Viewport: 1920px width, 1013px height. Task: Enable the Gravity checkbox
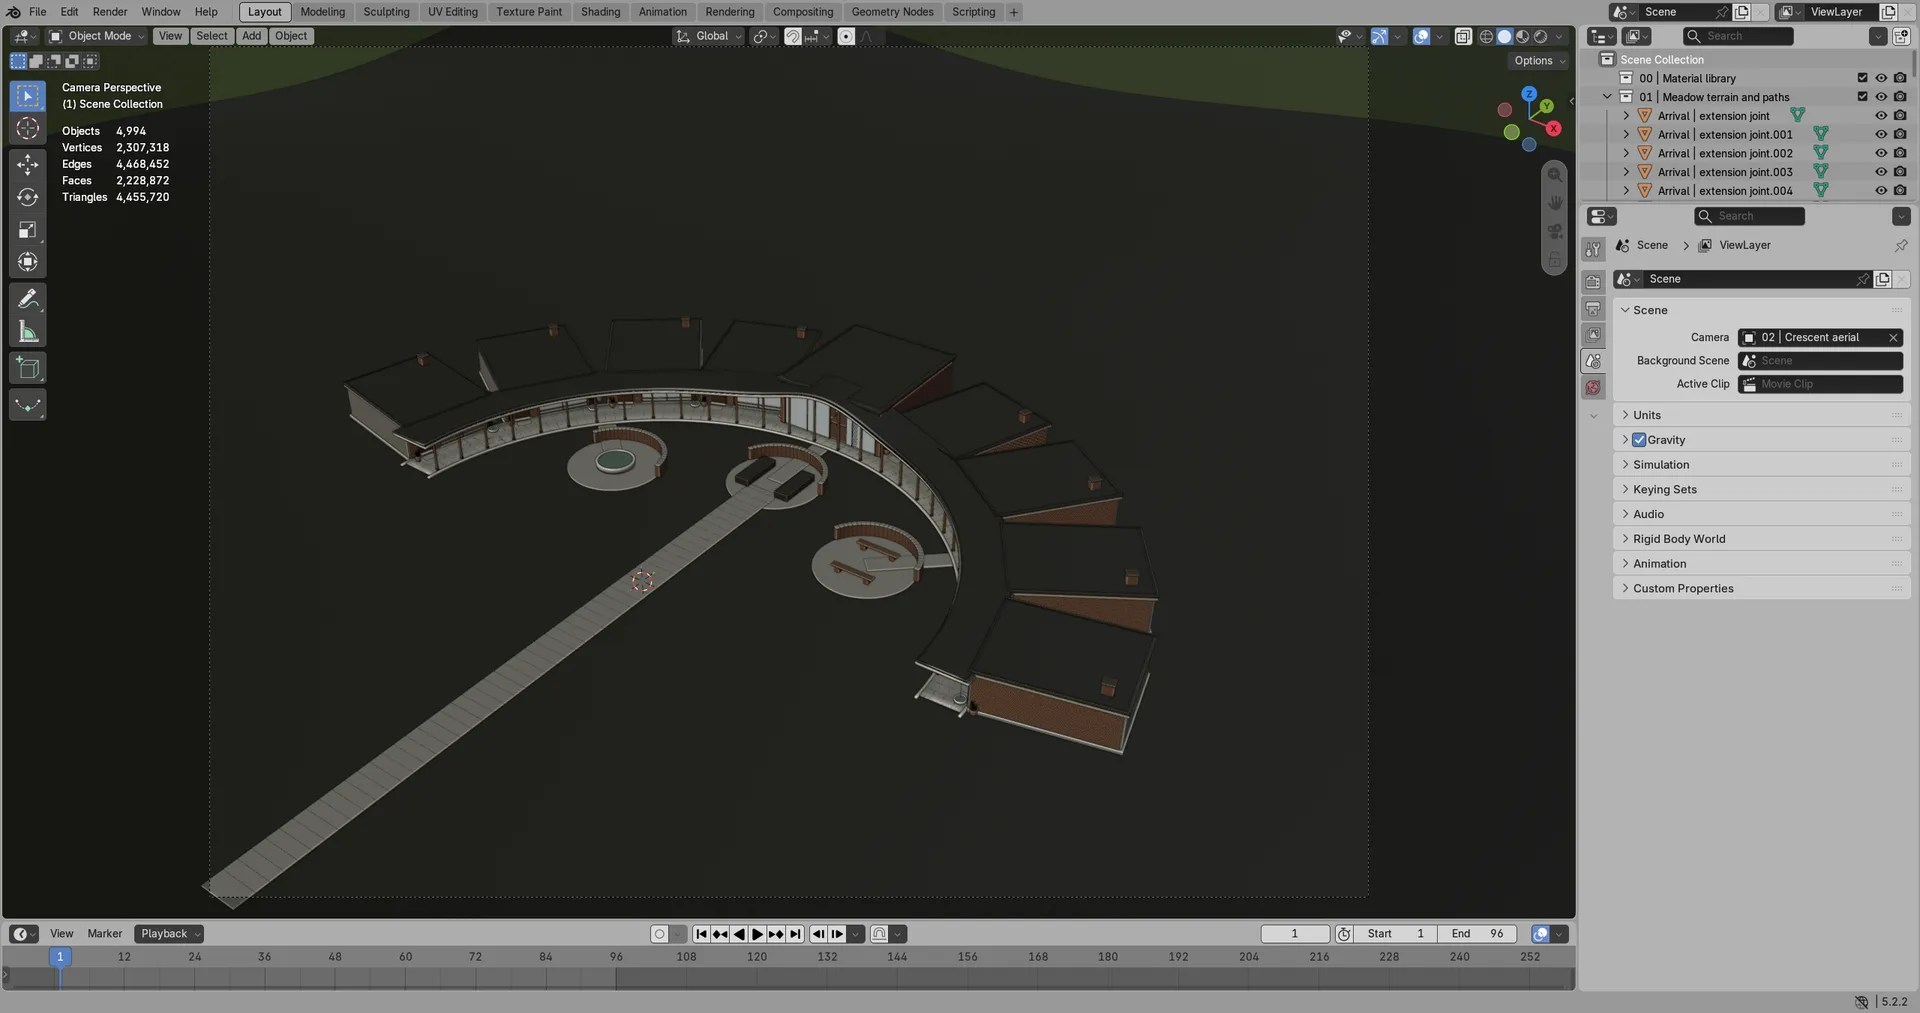(1639, 440)
